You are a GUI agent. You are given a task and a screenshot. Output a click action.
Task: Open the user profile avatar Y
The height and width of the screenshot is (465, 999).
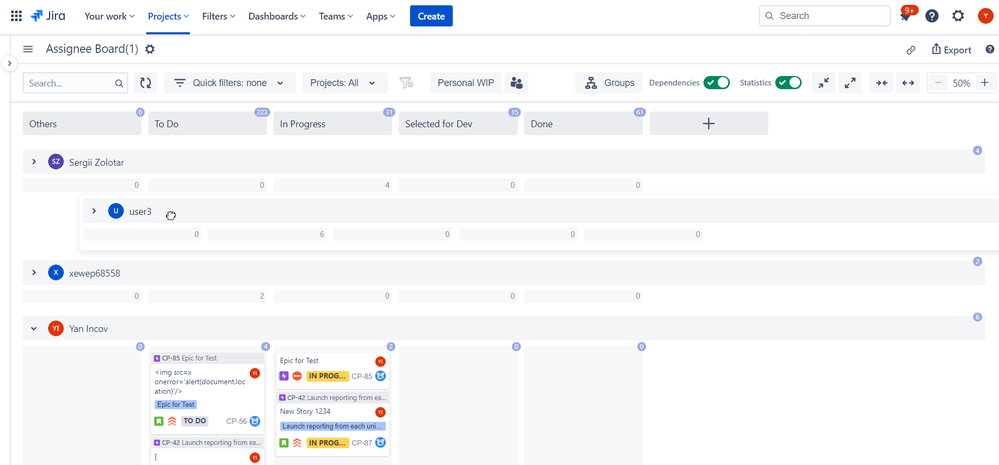tap(985, 17)
